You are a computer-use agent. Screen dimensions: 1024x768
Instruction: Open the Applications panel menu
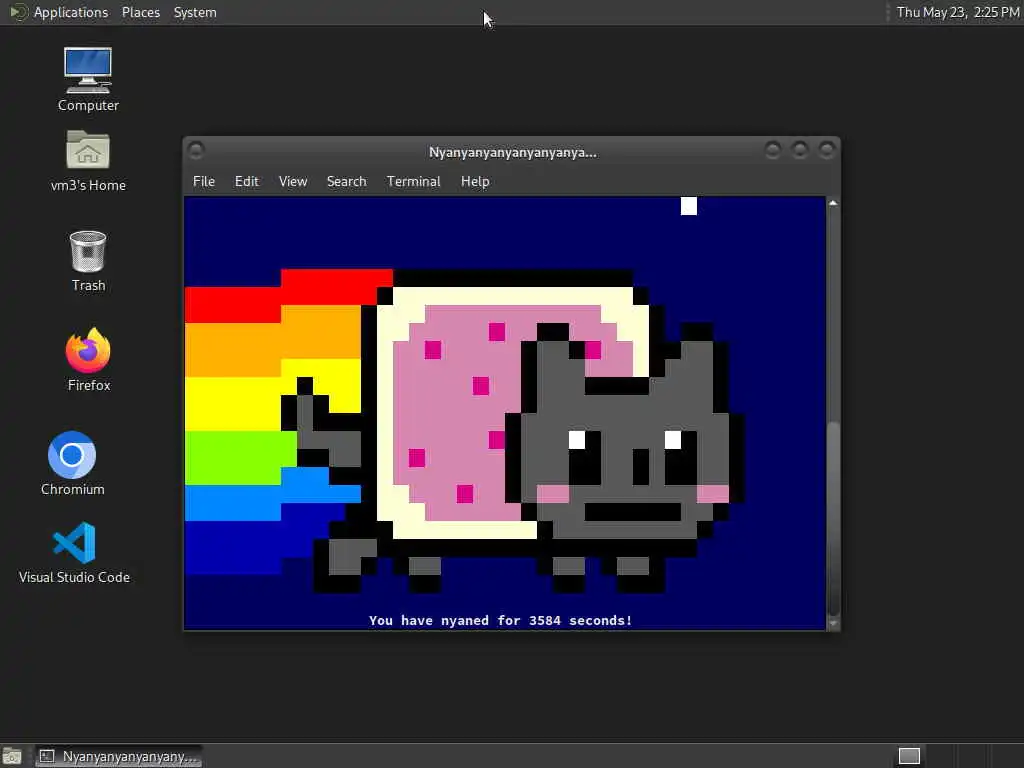tap(71, 12)
